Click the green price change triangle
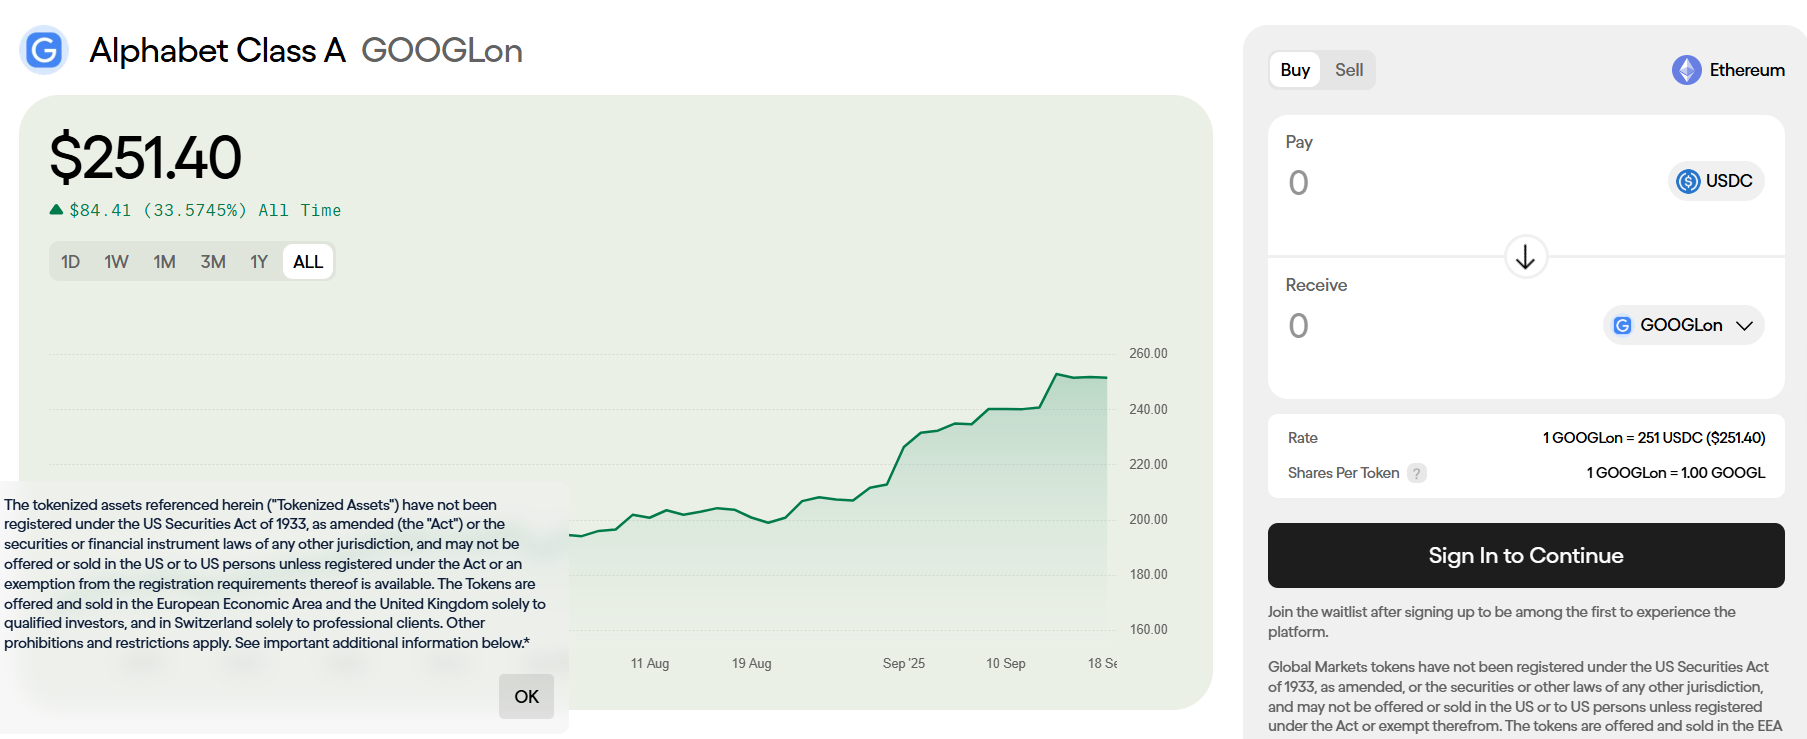Screen dimensions: 1807x739 57,210
